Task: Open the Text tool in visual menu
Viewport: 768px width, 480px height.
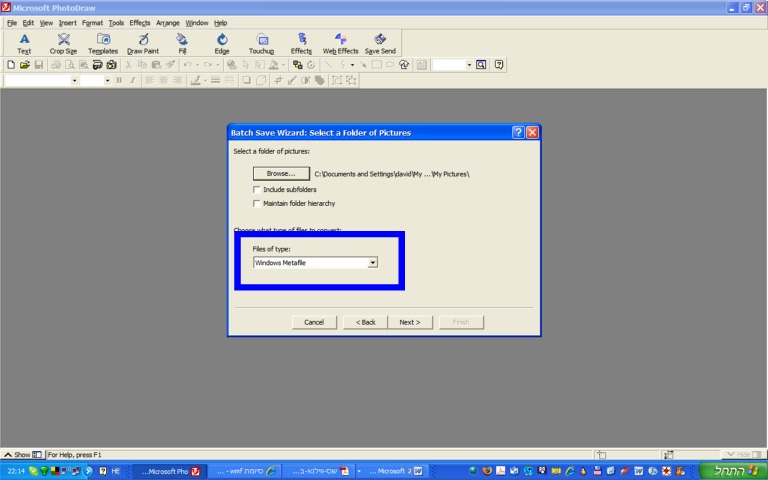Action: 24,43
